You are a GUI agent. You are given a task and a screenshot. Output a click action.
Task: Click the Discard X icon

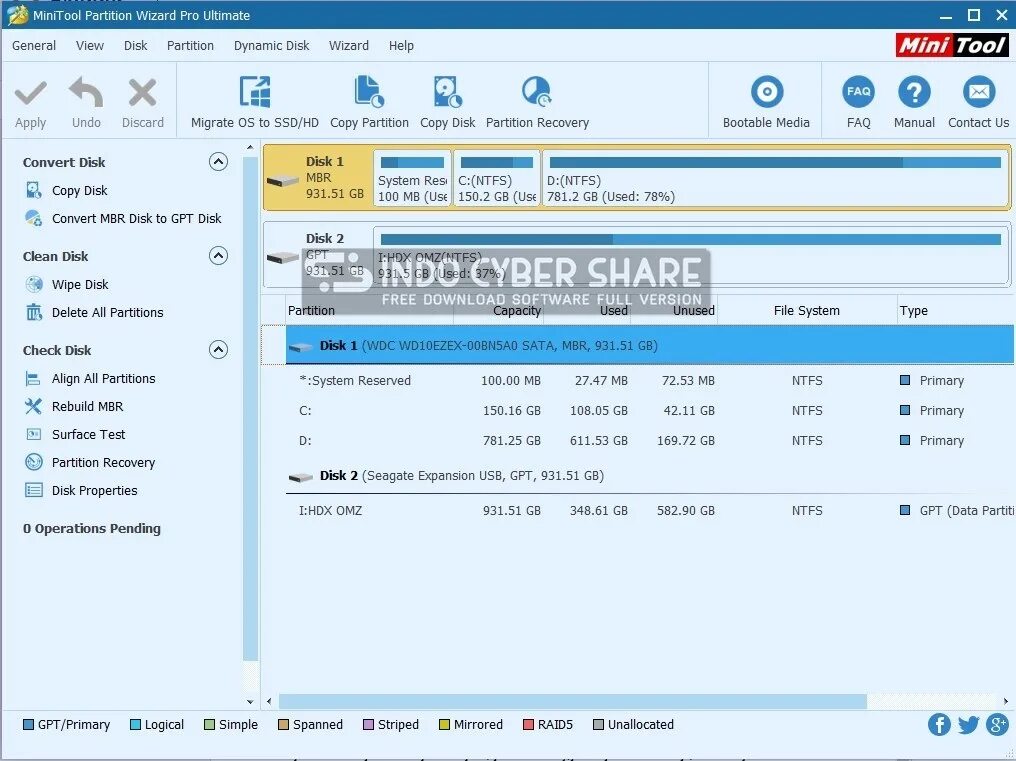[143, 93]
